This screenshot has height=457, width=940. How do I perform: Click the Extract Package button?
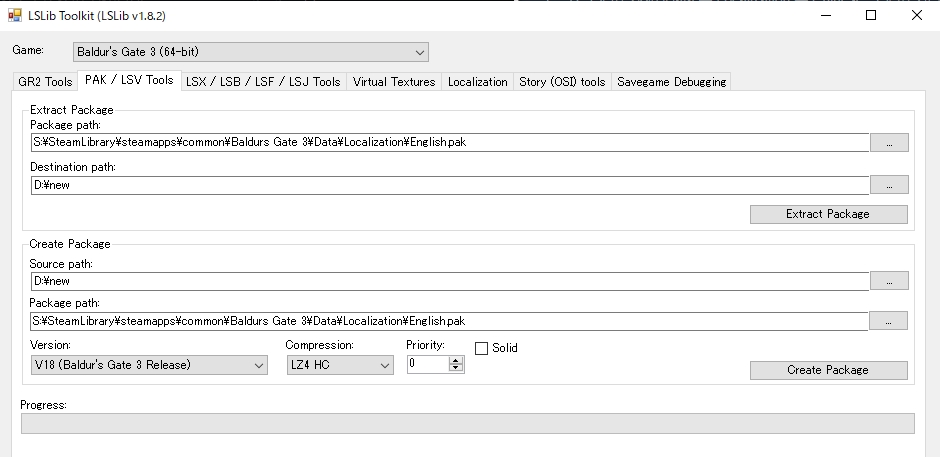point(828,214)
